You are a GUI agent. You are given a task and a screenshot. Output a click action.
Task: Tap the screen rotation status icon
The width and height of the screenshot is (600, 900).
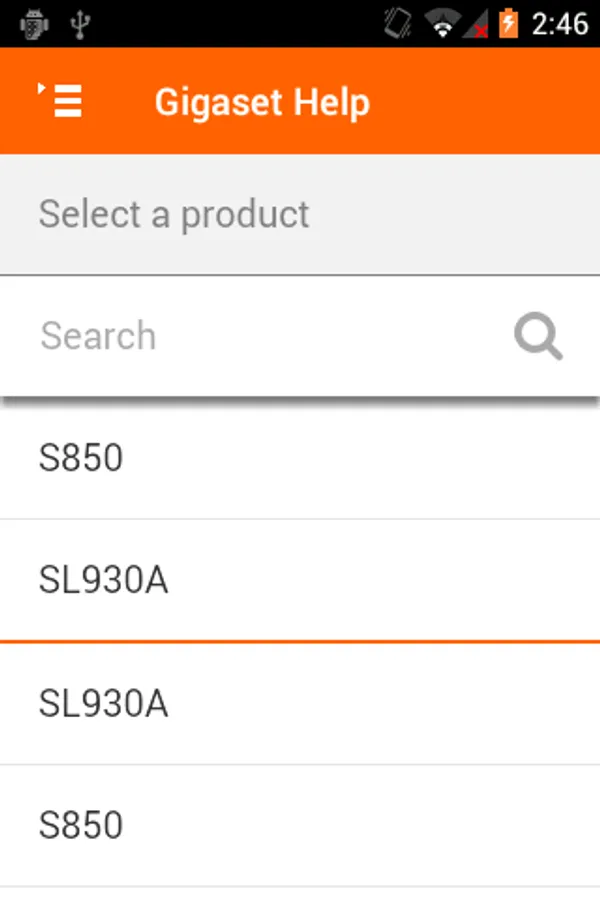coord(398,23)
